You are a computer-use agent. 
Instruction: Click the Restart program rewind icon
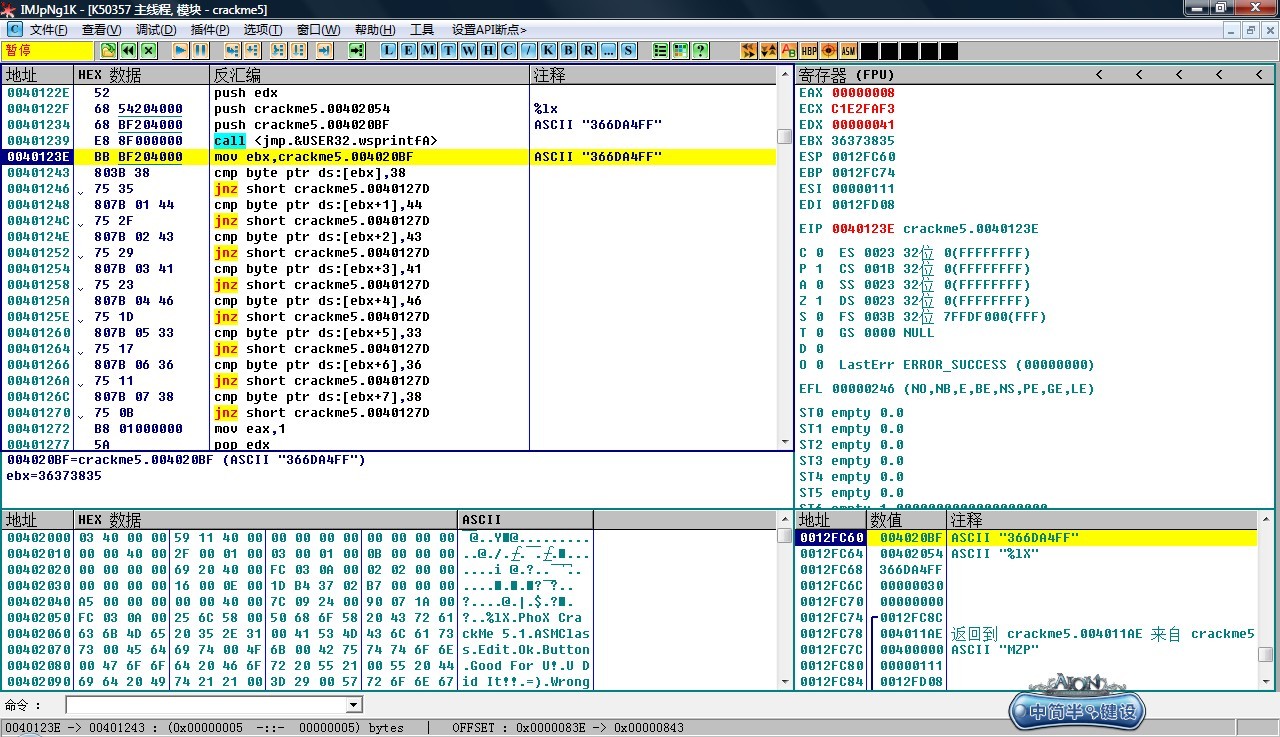pos(129,50)
